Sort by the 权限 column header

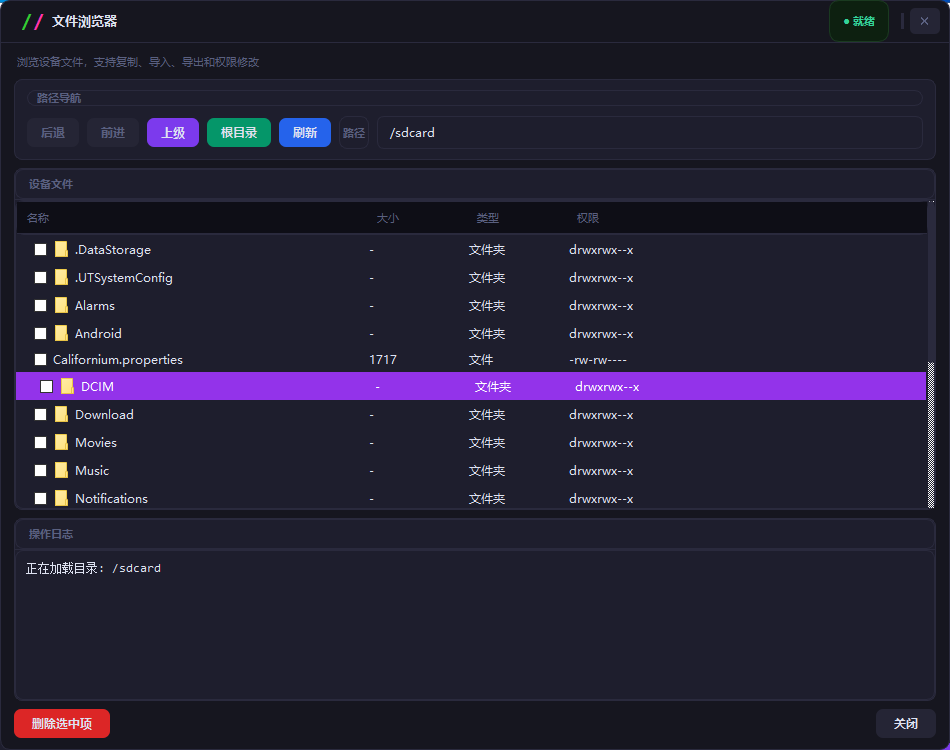point(588,218)
